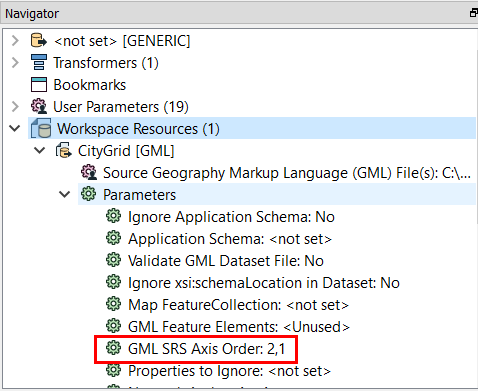Click the Navigator panel title
The height and width of the screenshot is (391, 478).
[x=32, y=14]
